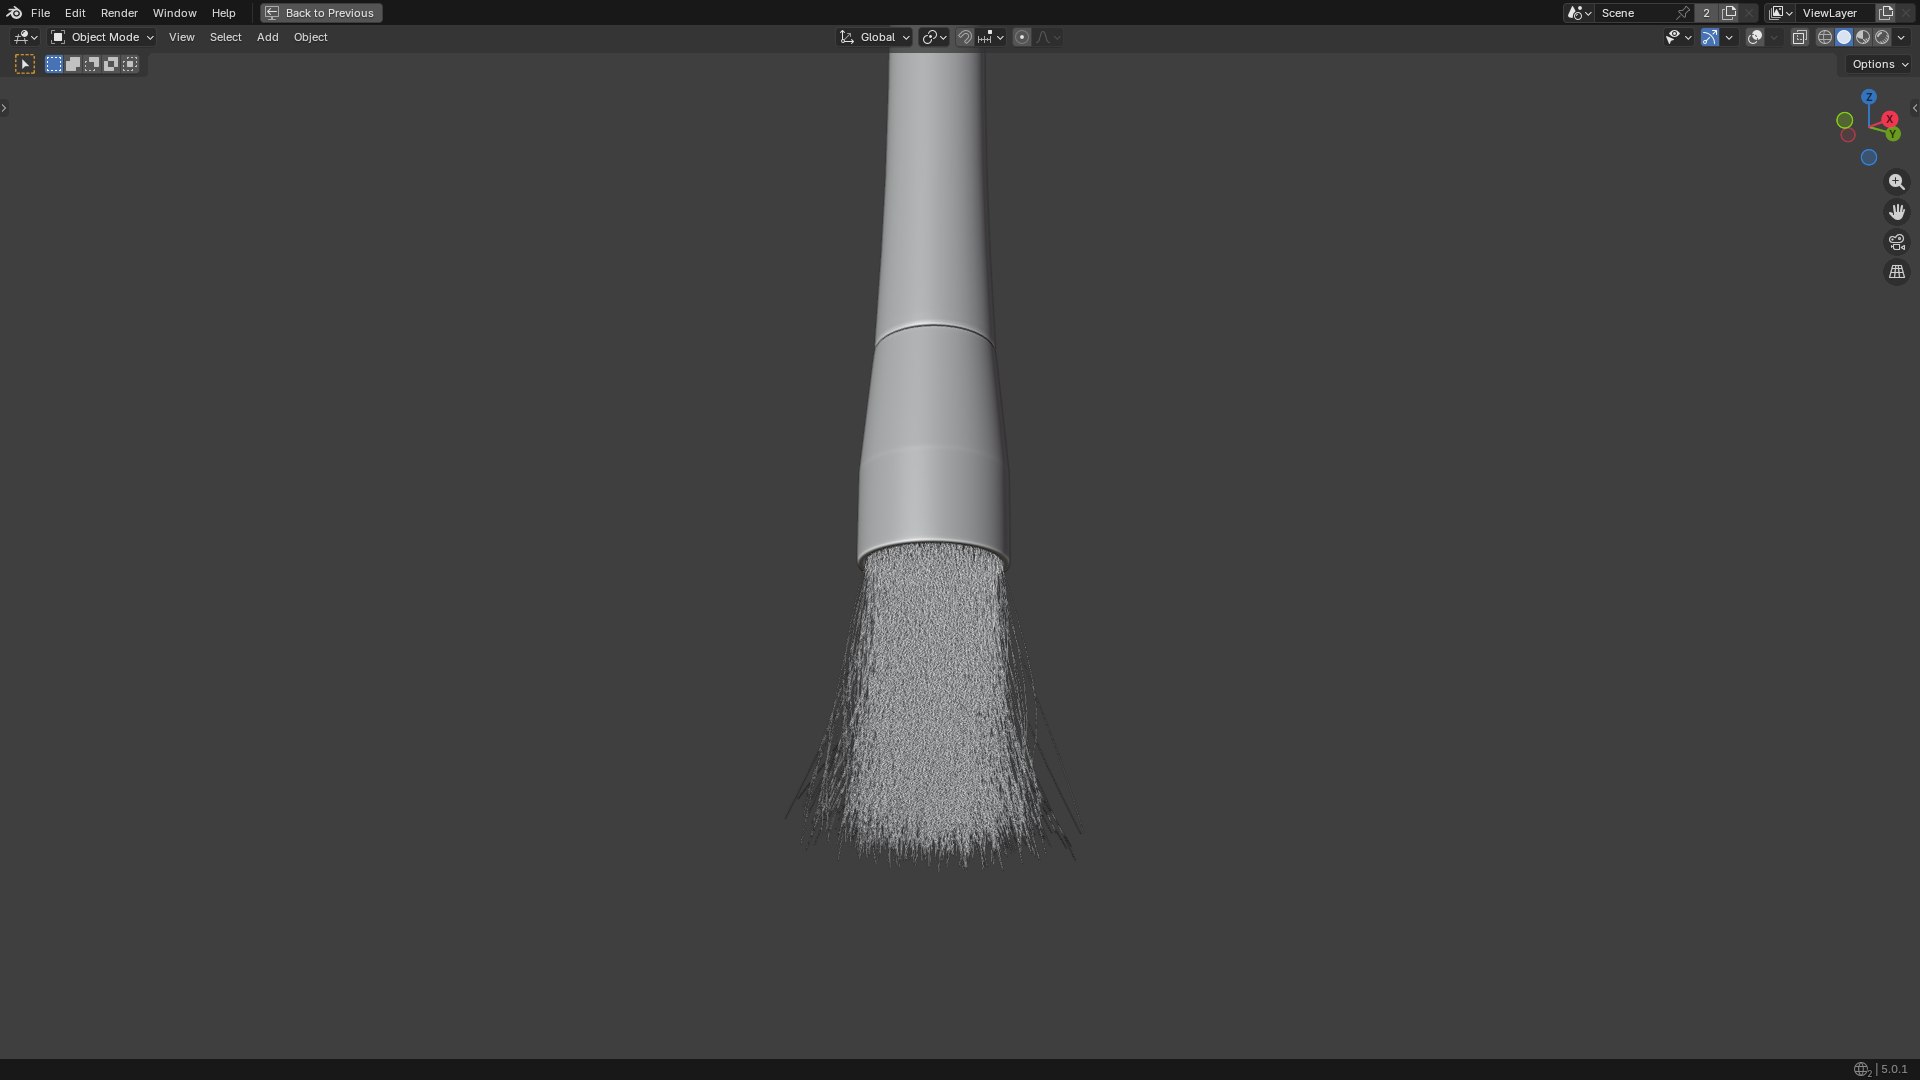Switch perspective/orthographic grid icon
Image resolution: width=1920 pixels, height=1080 pixels.
(x=1897, y=272)
